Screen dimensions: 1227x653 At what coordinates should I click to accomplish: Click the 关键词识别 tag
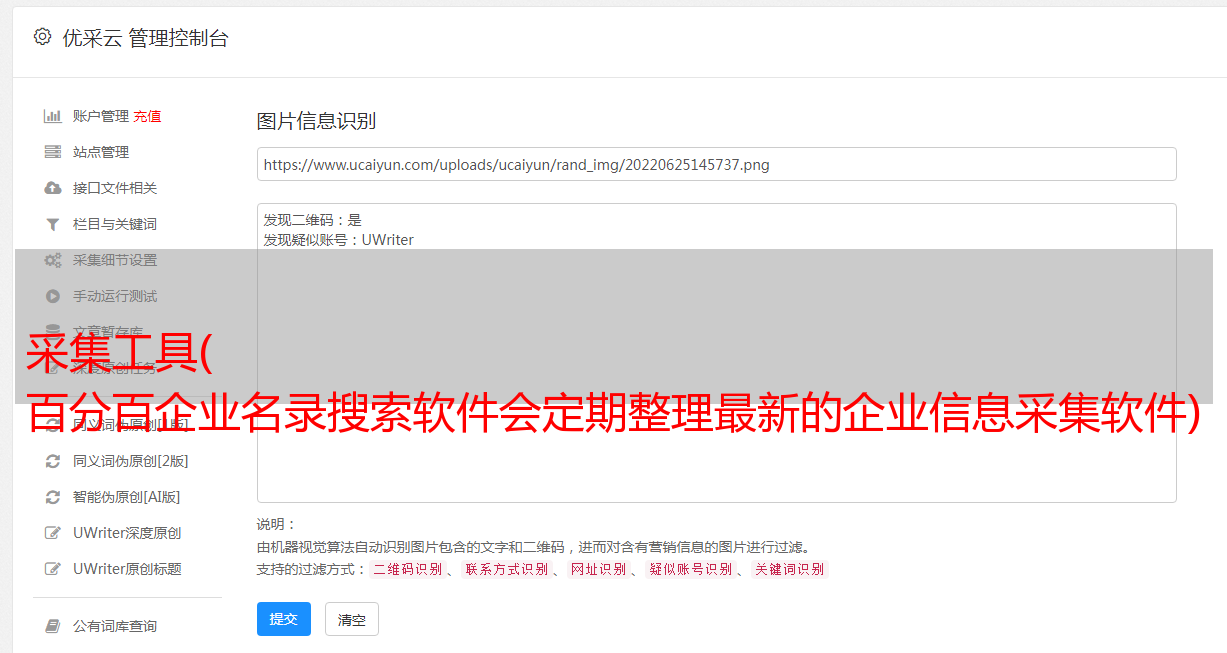790,569
